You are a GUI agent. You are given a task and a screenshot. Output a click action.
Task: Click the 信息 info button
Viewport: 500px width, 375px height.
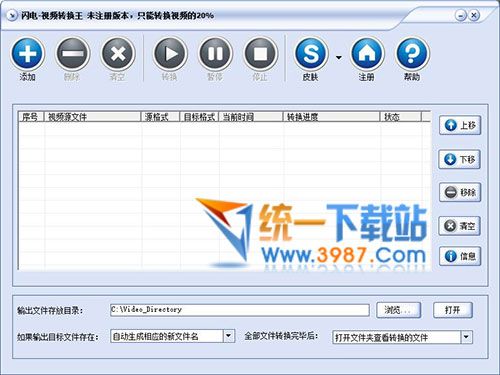pyautogui.click(x=460, y=256)
